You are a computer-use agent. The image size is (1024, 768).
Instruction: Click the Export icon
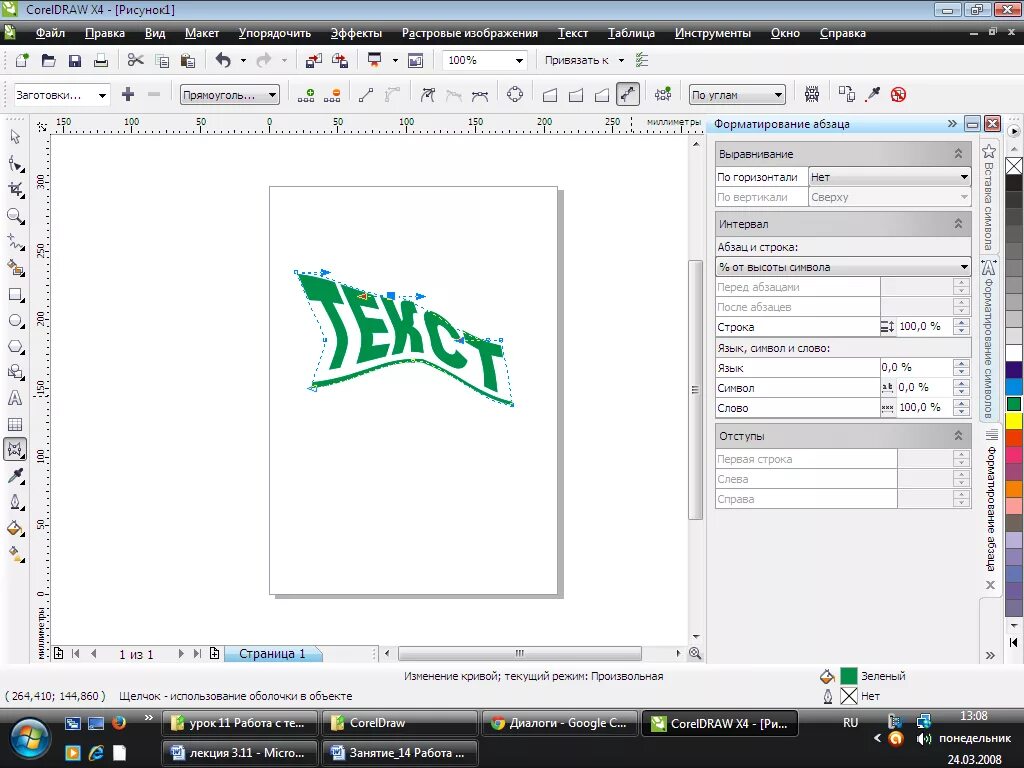click(x=340, y=60)
